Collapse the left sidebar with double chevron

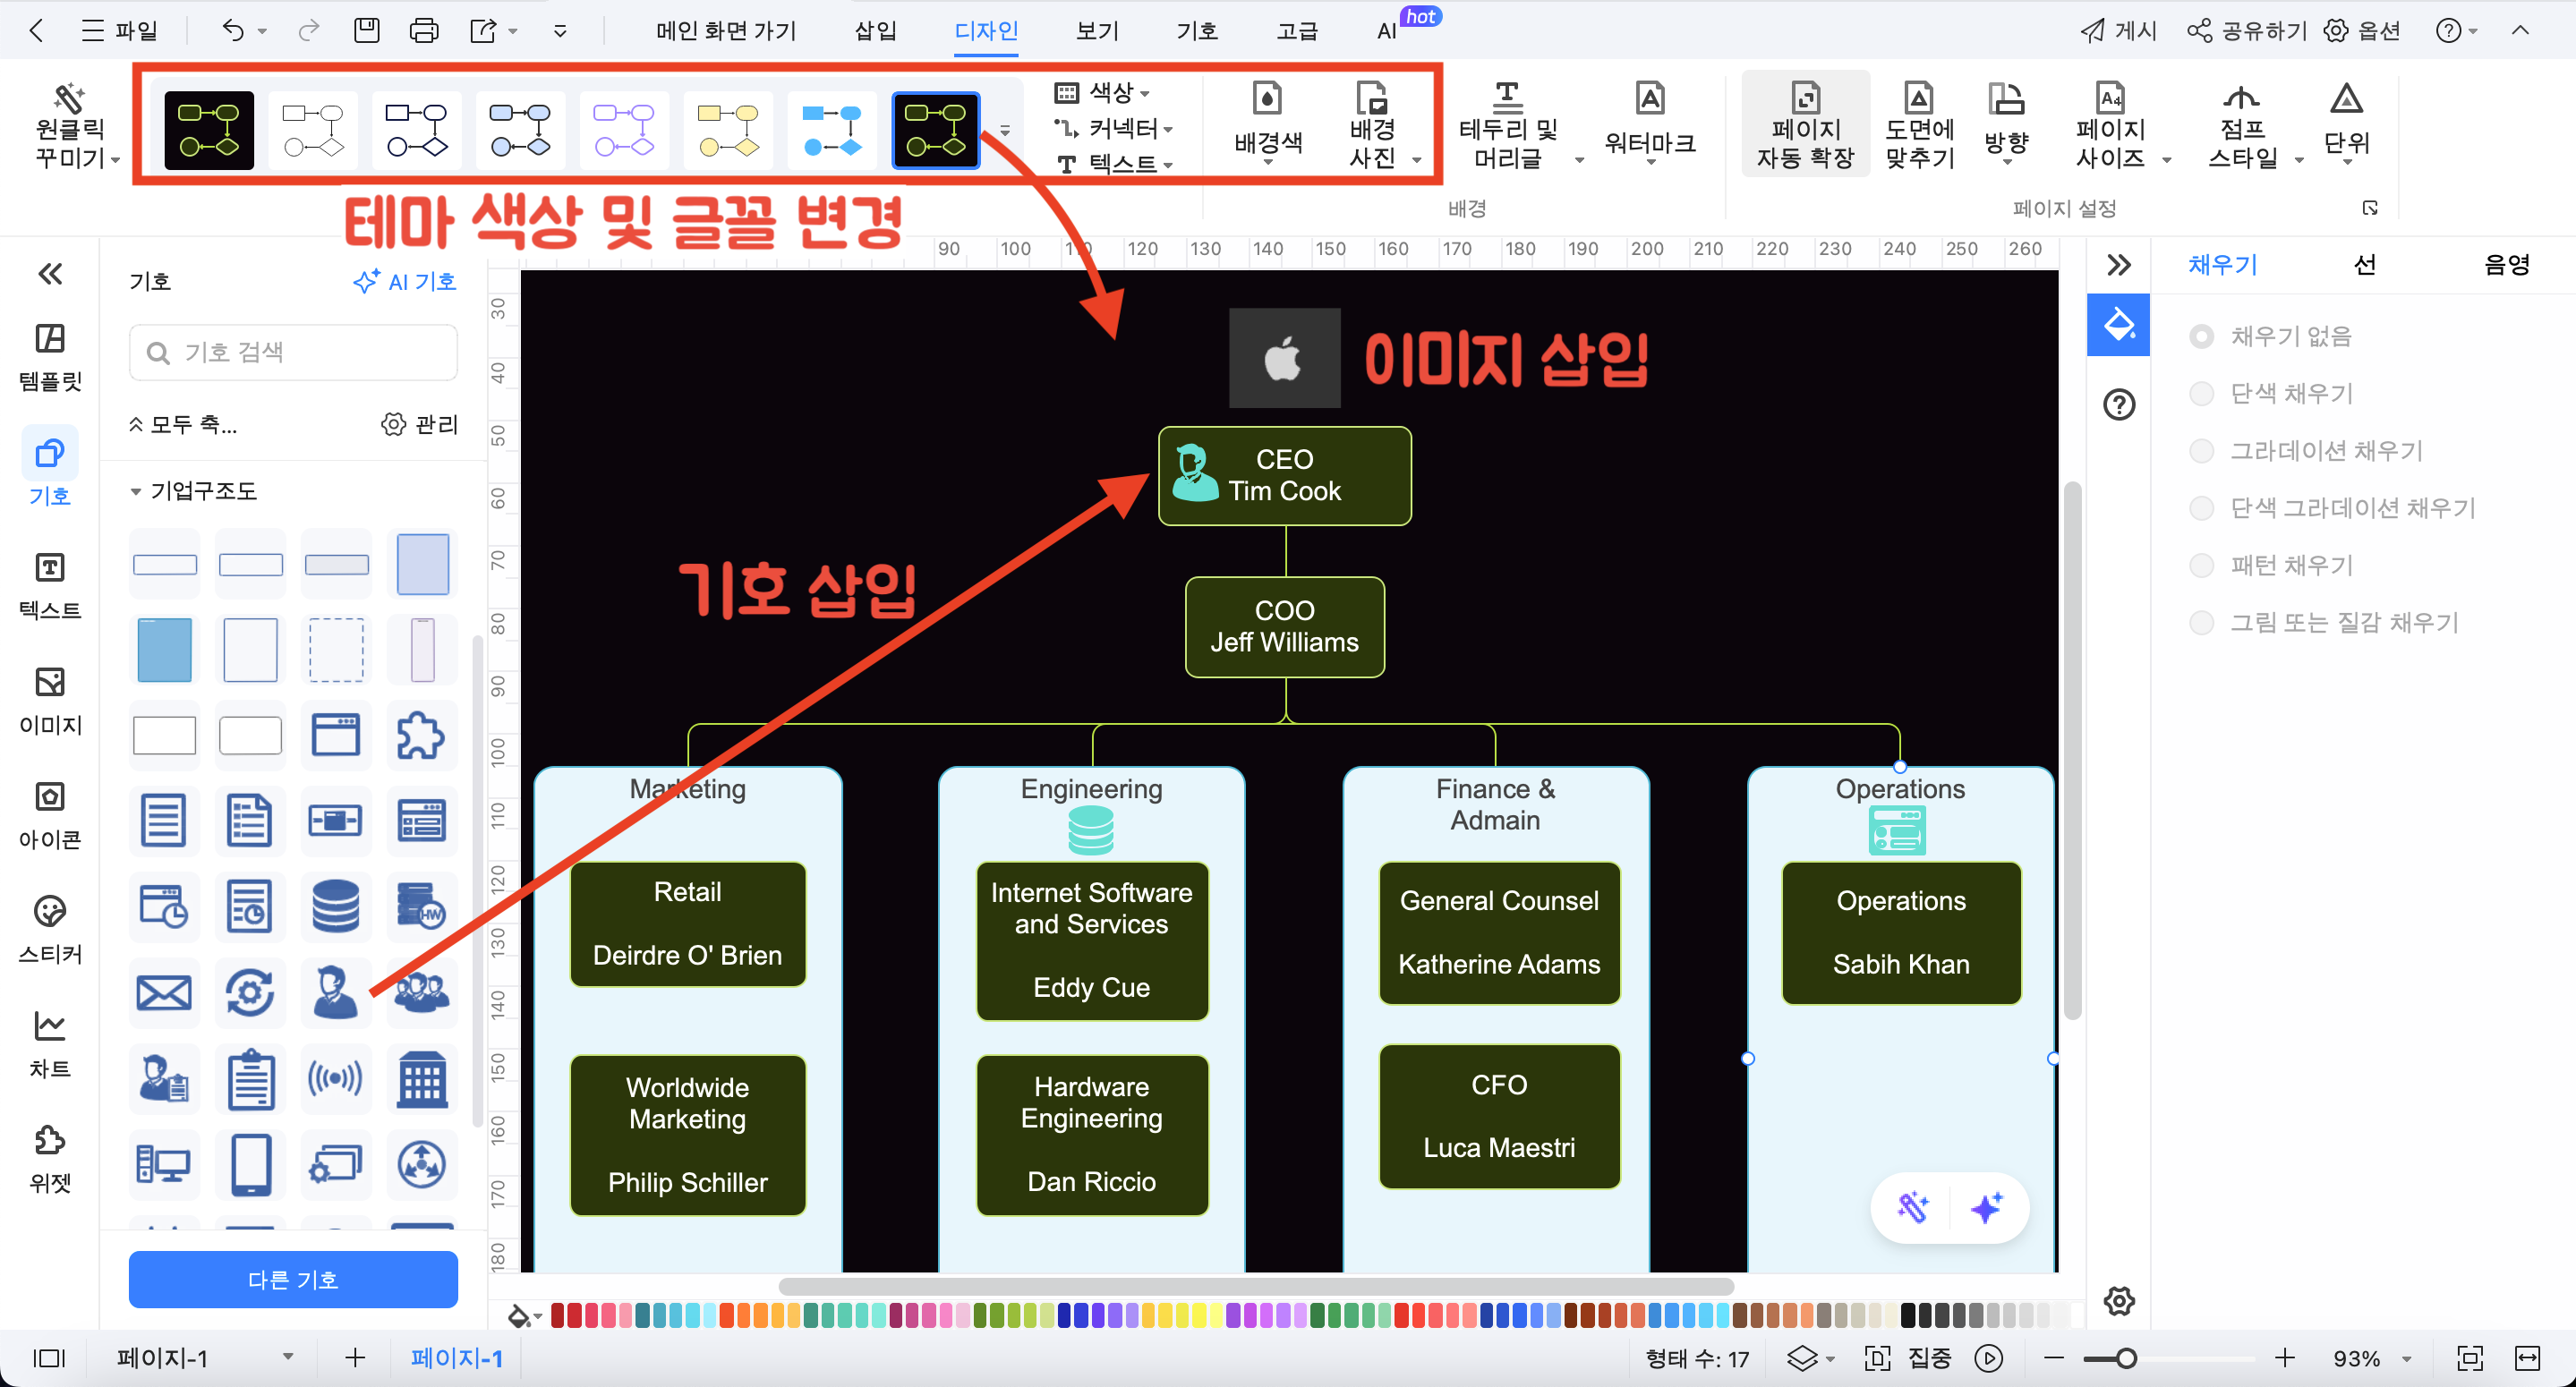pyautogui.click(x=50, y=274)
